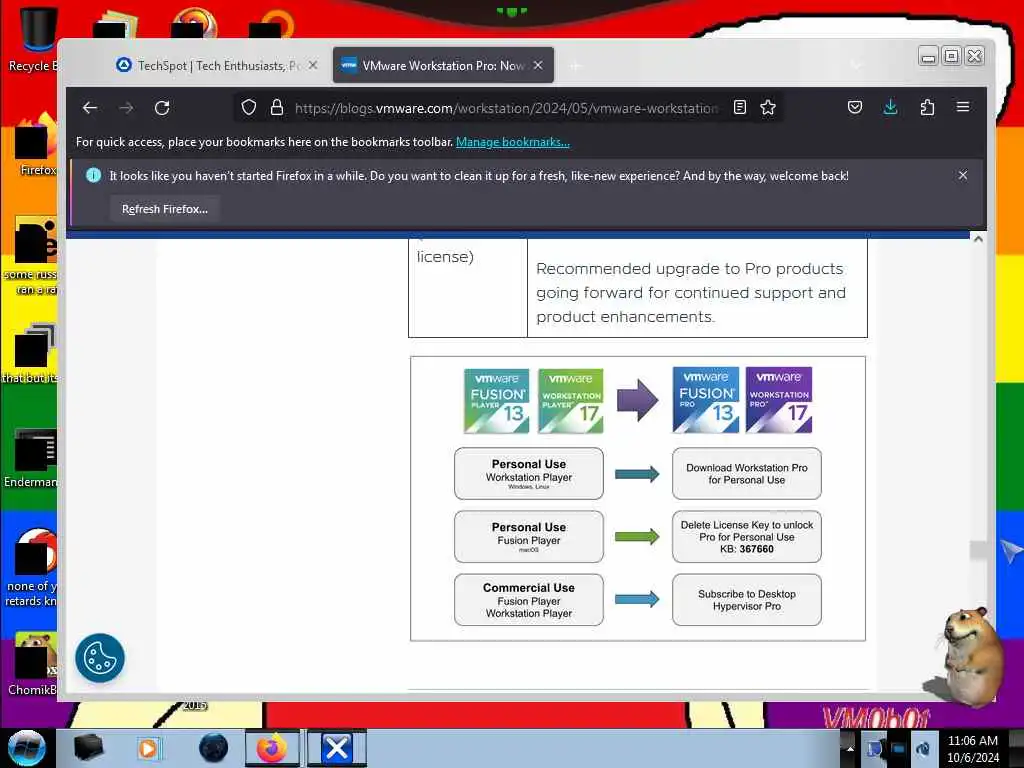Image resolution: width=1024 pixels, height=768 pixels.
Task: Click the "Personal Use Fusion Player" box
Action: 529,537
